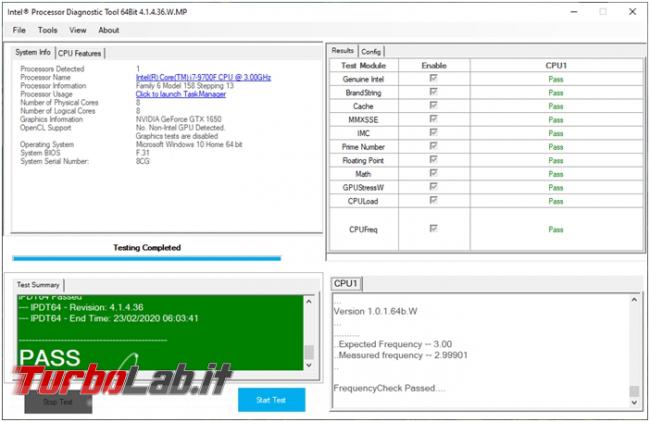The height and width of the screenshot is (422, 650).
Task: Click CPU1 output scroll-up arrow
Action: 634,300
